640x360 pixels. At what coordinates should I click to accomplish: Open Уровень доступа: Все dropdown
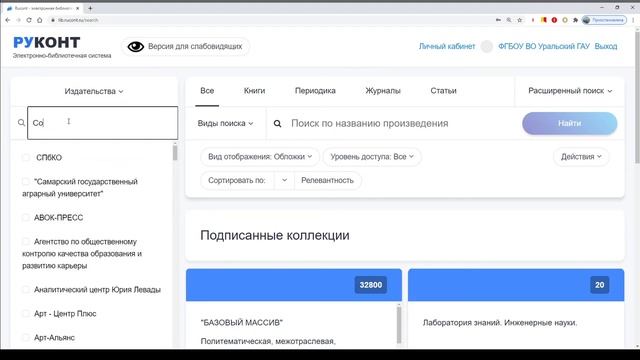pyautogui.click(x=372, y=157)
